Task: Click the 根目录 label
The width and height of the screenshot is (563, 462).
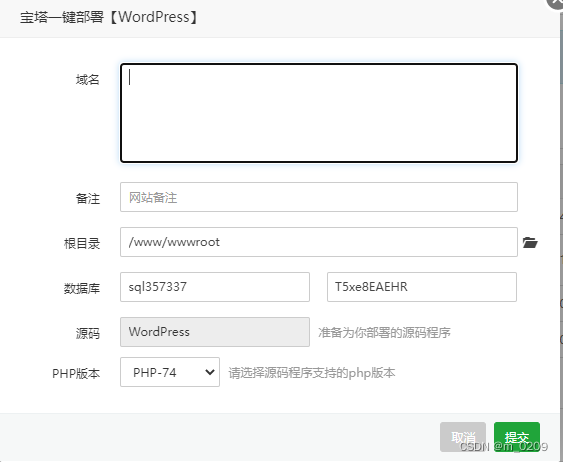Action: click(82, 244)
